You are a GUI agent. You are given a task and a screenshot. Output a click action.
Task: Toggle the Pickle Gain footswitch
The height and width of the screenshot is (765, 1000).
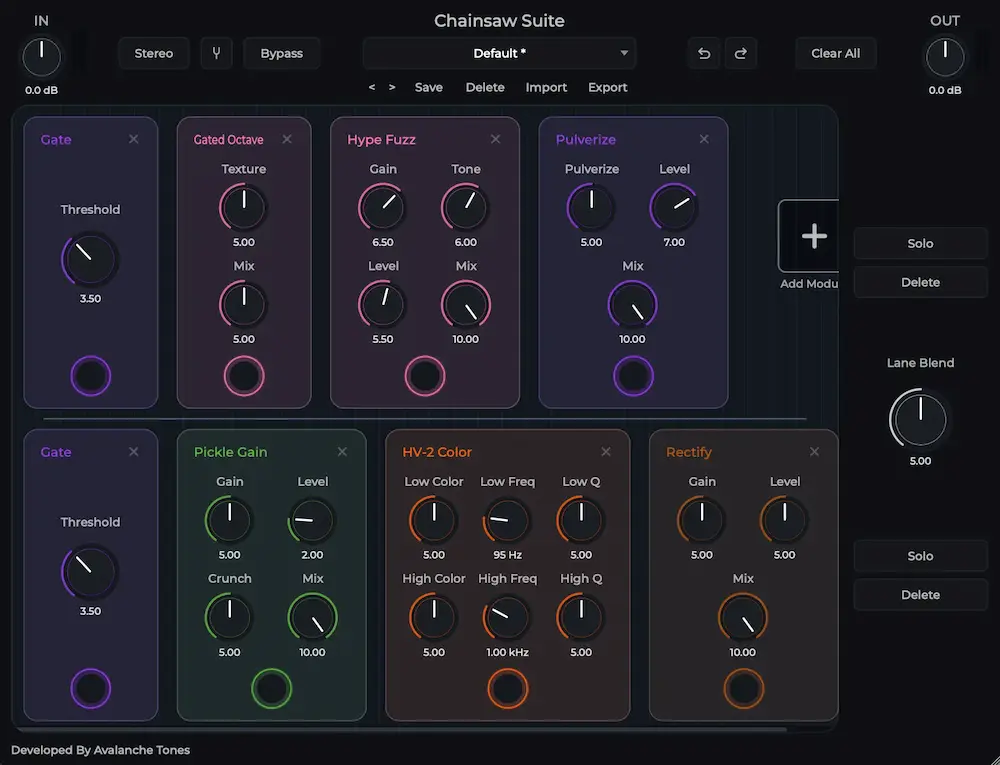272,688
